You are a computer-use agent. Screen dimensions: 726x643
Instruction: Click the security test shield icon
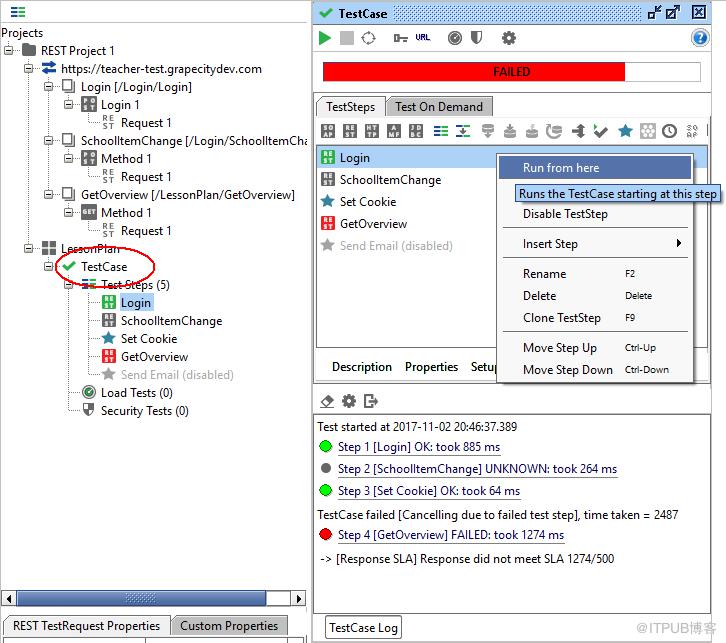click(476, 37)
